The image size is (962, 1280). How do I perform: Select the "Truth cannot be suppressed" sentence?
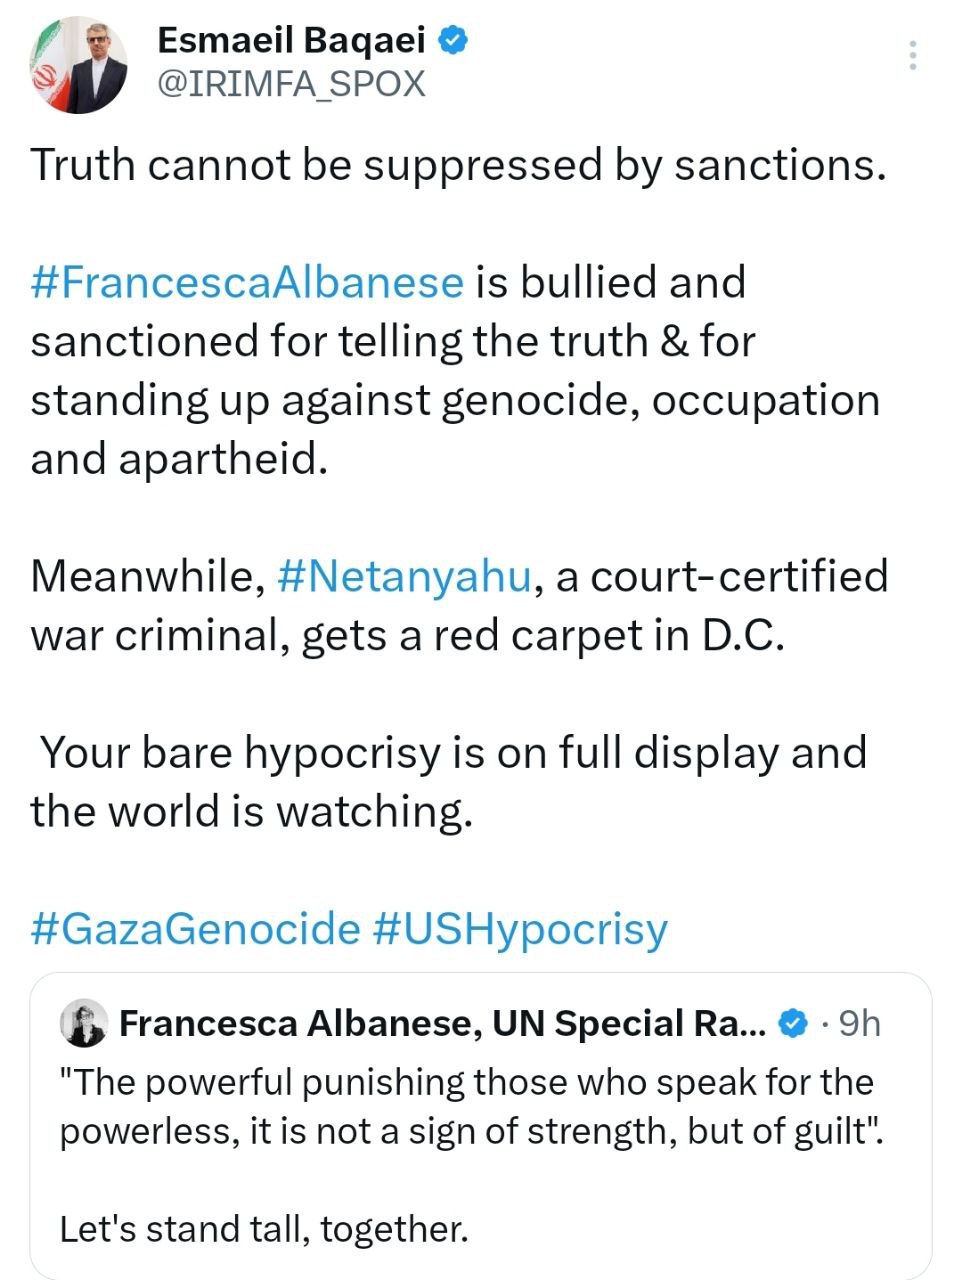tap(458, 166)
